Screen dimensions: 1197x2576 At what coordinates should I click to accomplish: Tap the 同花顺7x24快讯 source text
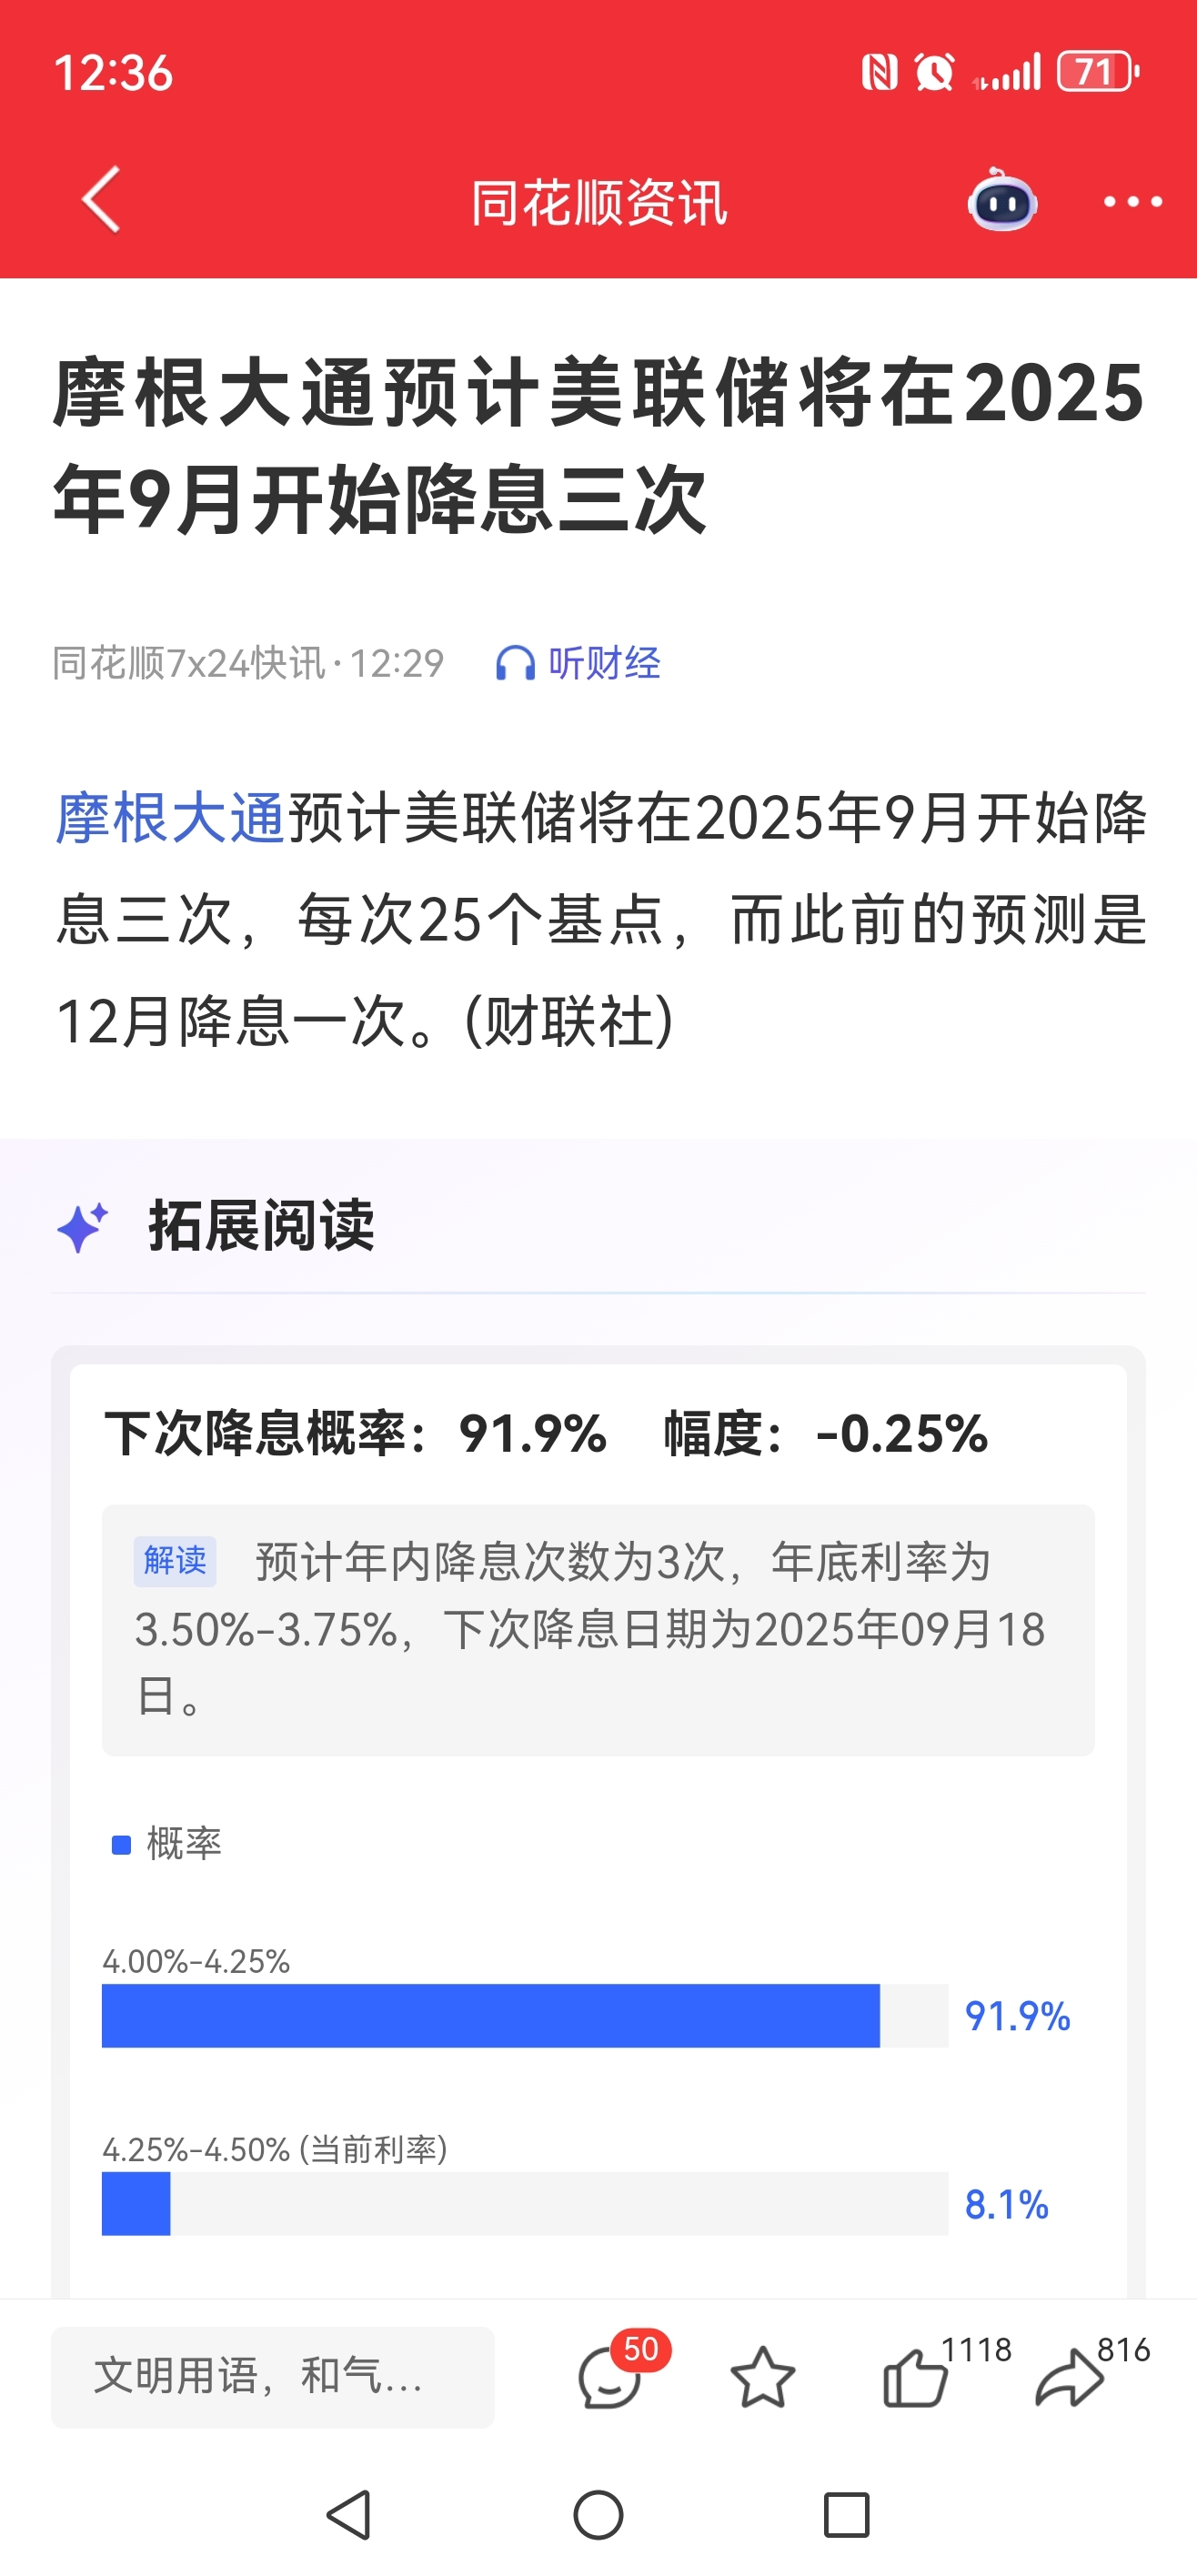tap(189, 664)
